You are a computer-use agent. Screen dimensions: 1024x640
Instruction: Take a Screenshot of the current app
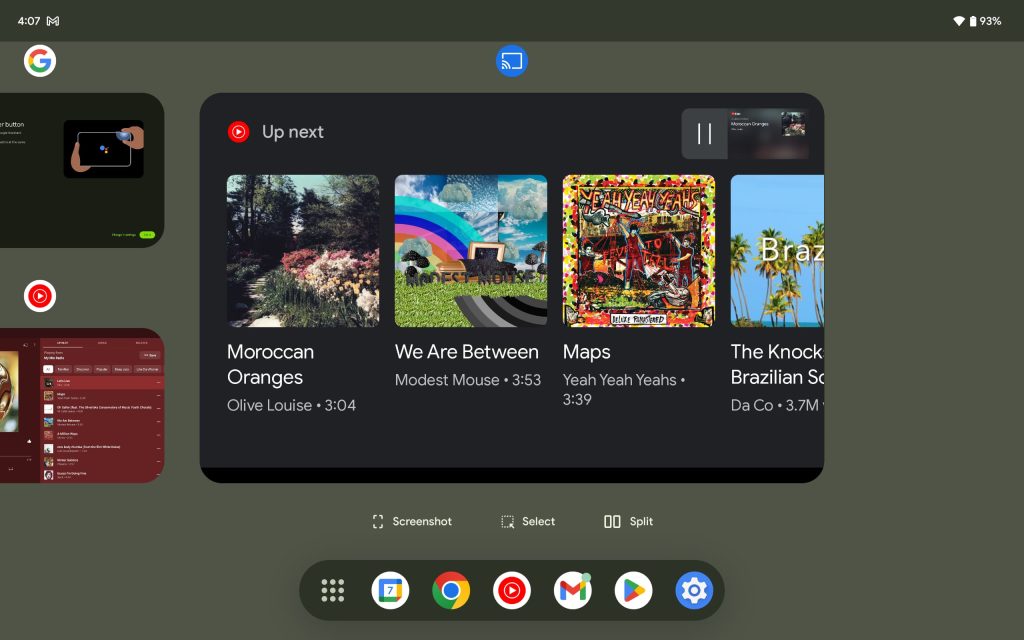412,522
